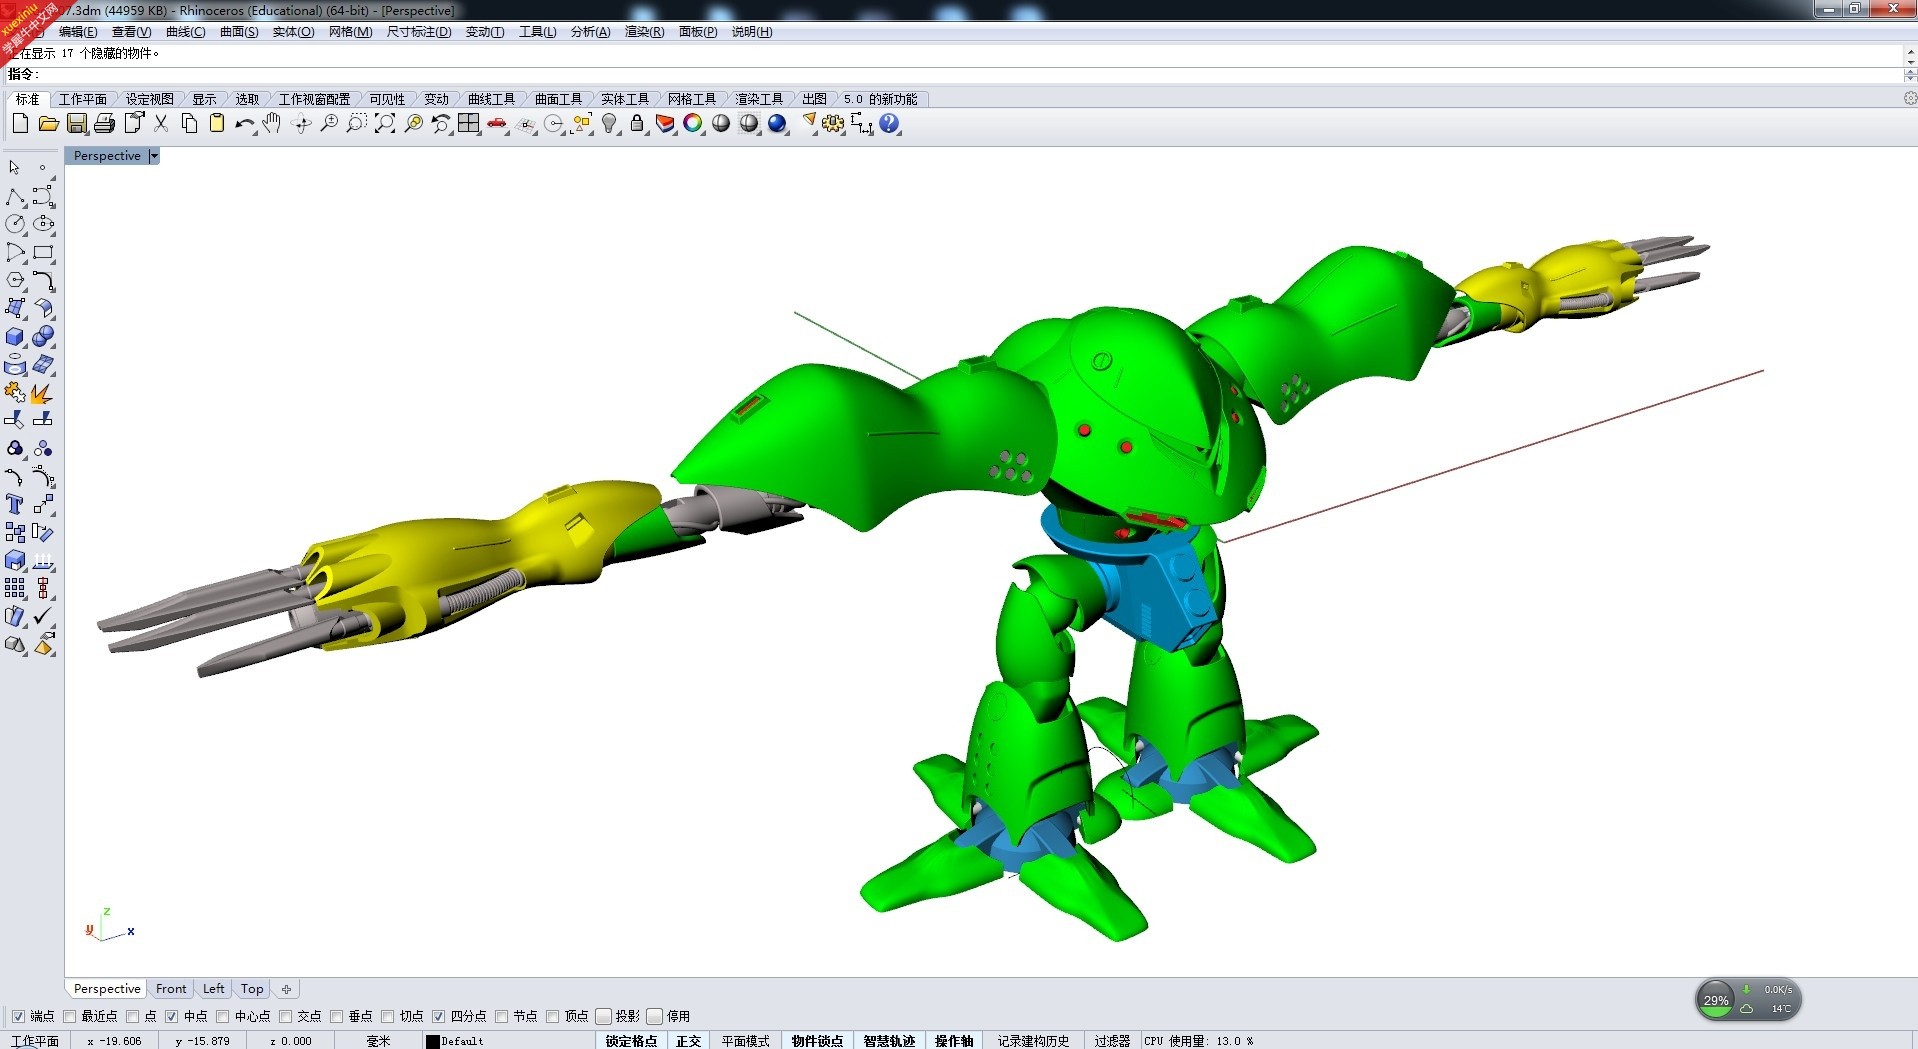
Task: Enable the 交点 osnap checkbox
Action: point(286,1016)
